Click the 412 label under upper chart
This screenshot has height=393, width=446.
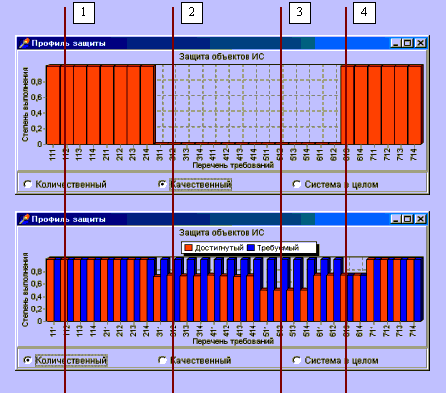pyautogui.click(x=226, y=155)
